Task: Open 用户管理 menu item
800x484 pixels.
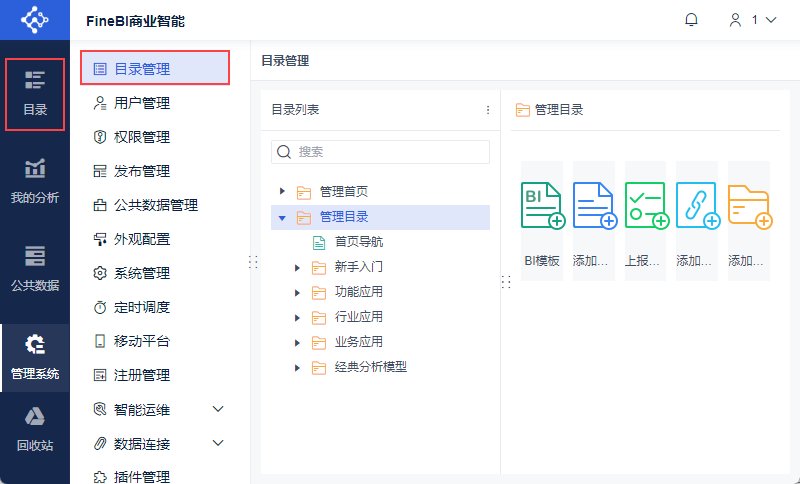Action: click(141, 103)
